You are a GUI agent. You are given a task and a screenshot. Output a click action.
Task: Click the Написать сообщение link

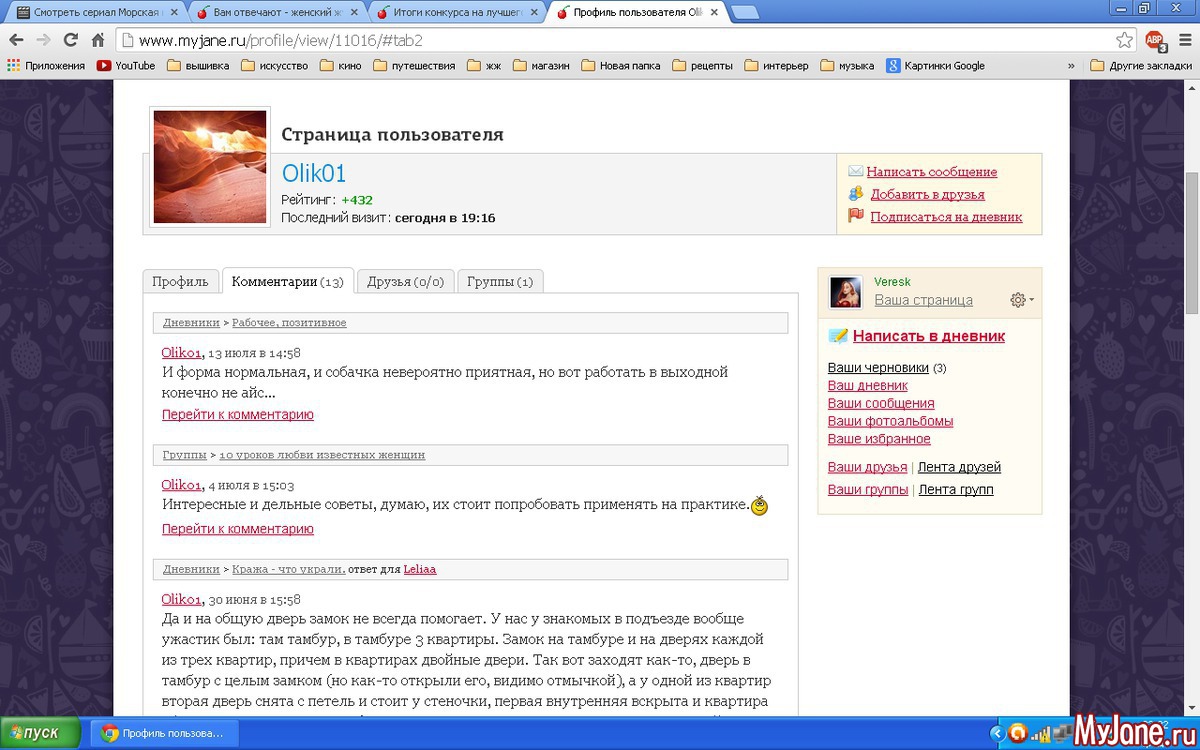click(931, 172)
